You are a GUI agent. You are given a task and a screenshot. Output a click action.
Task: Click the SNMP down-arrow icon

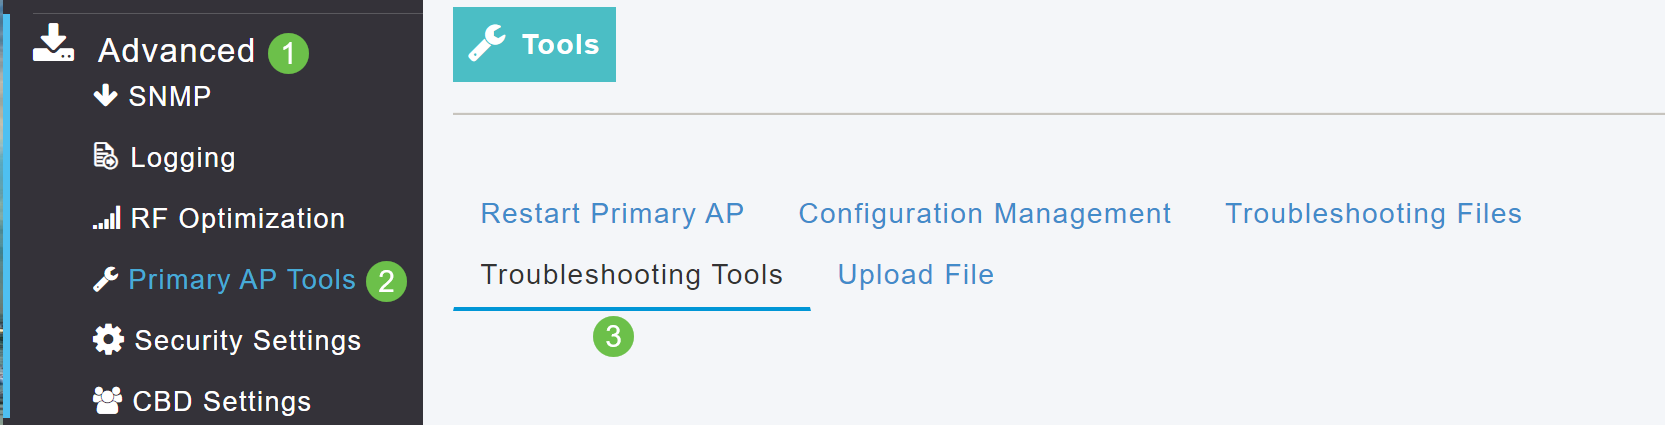point(105,95)
